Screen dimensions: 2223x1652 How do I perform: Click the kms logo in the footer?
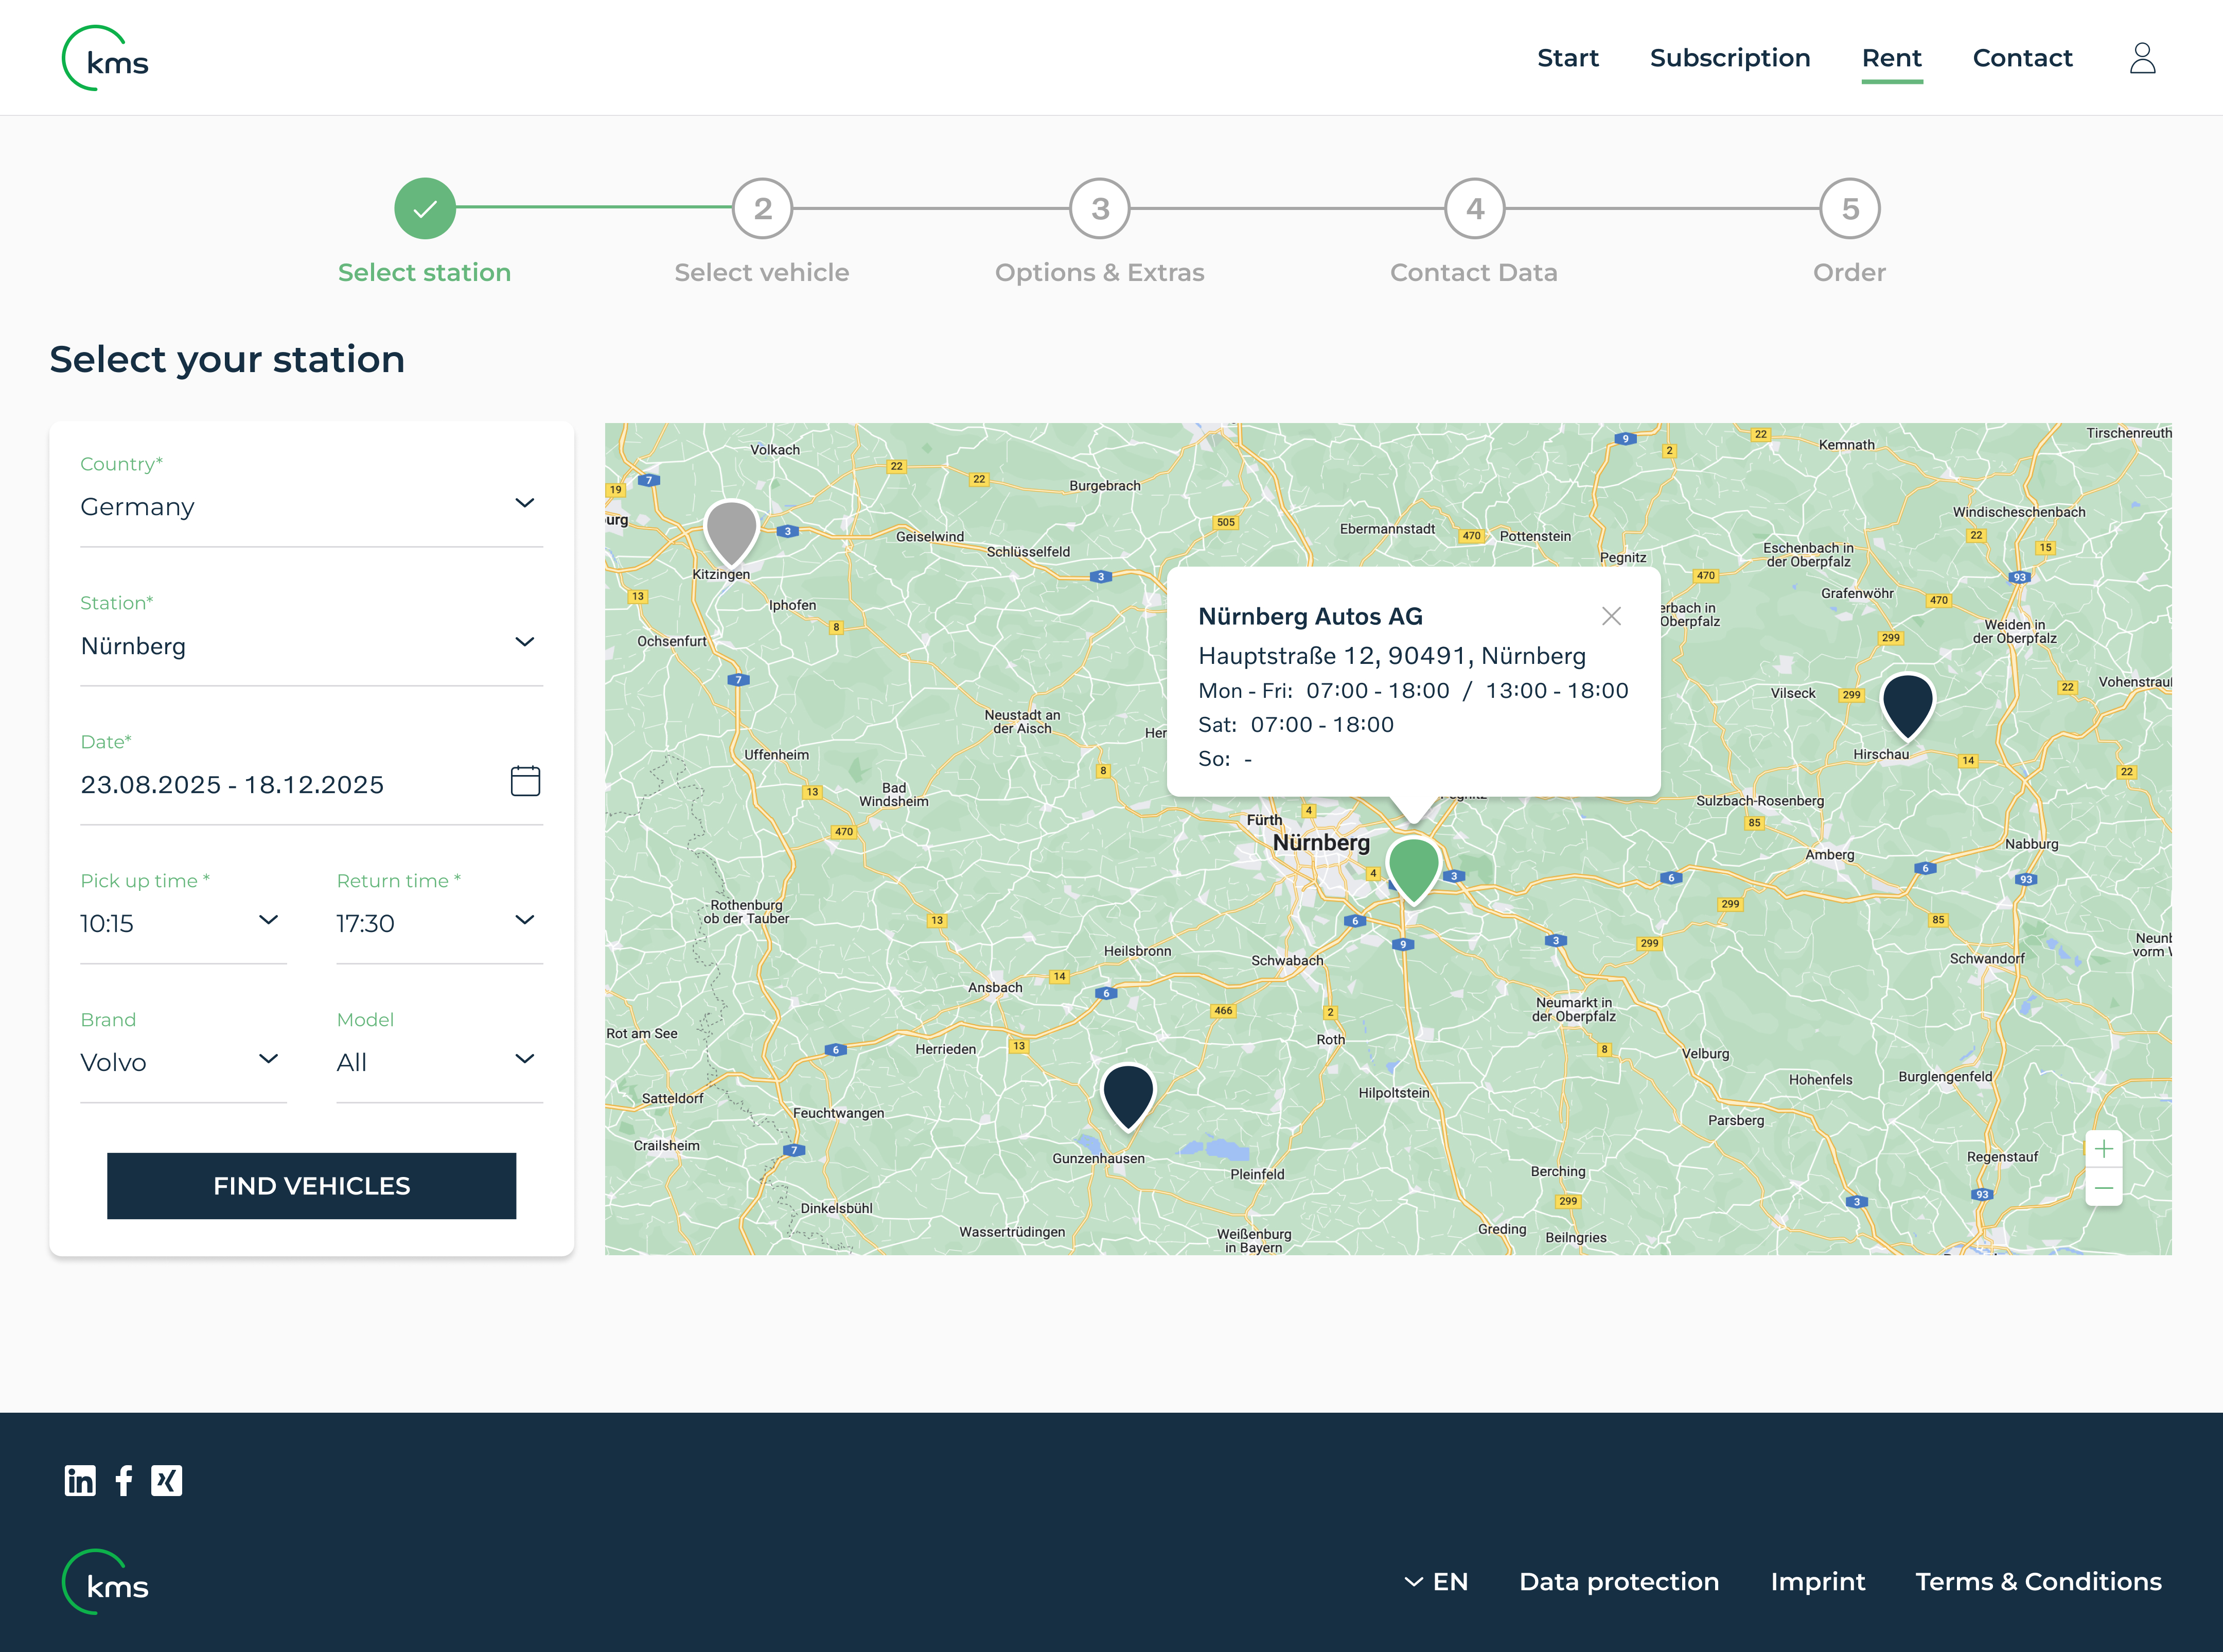click(x=105, y=1582)
